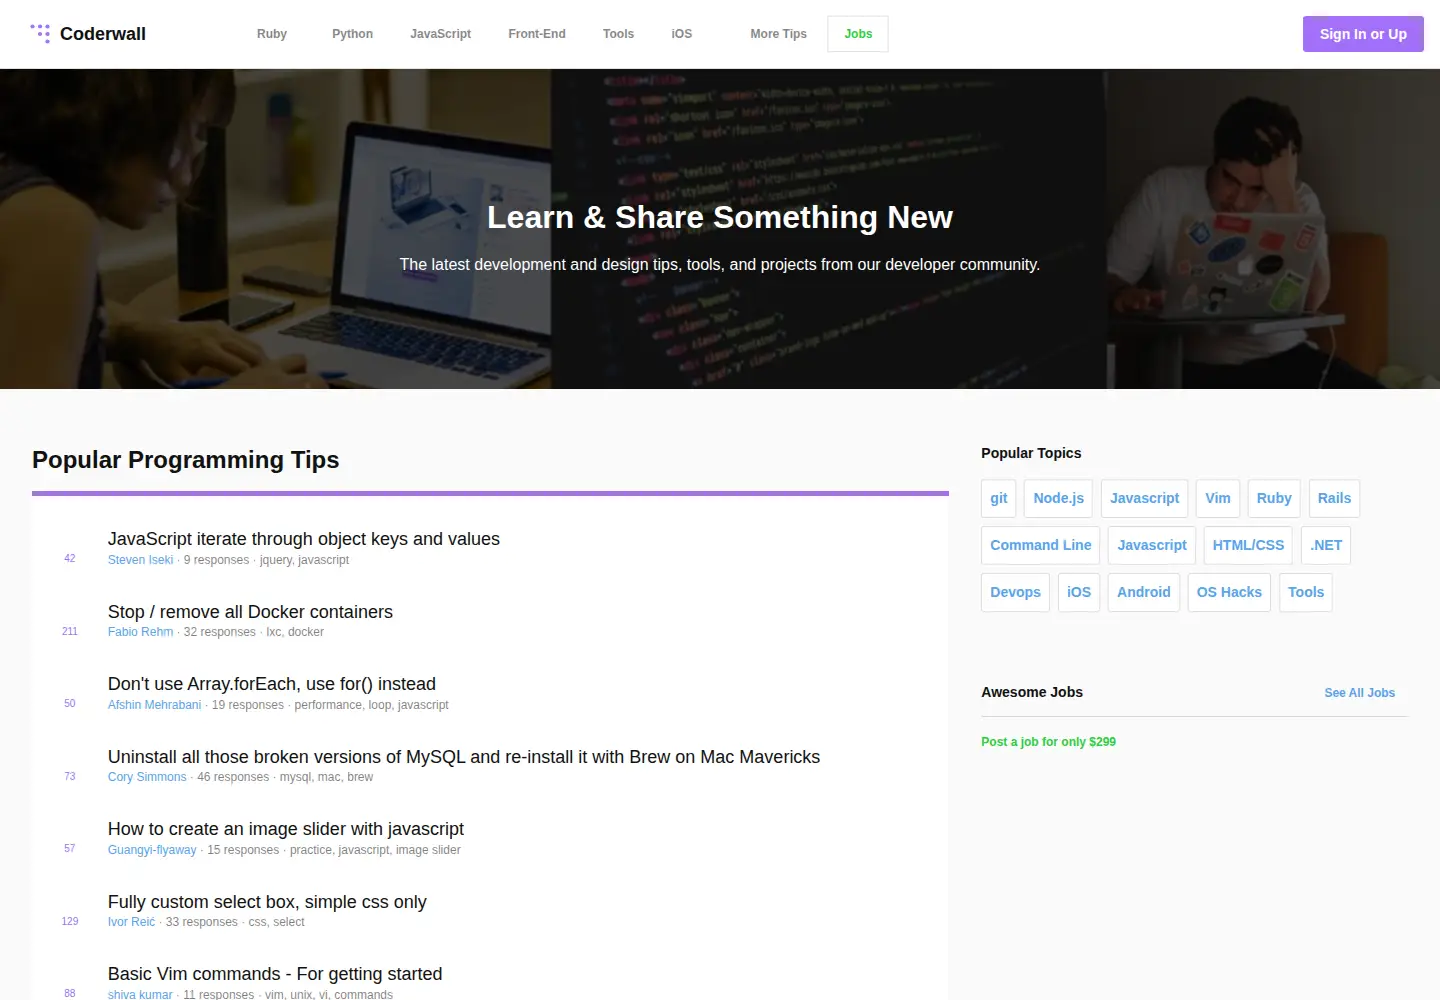Click 'Post a job for only $299'
This screenshot has height=1000, width=1440.
point(1048,742)
